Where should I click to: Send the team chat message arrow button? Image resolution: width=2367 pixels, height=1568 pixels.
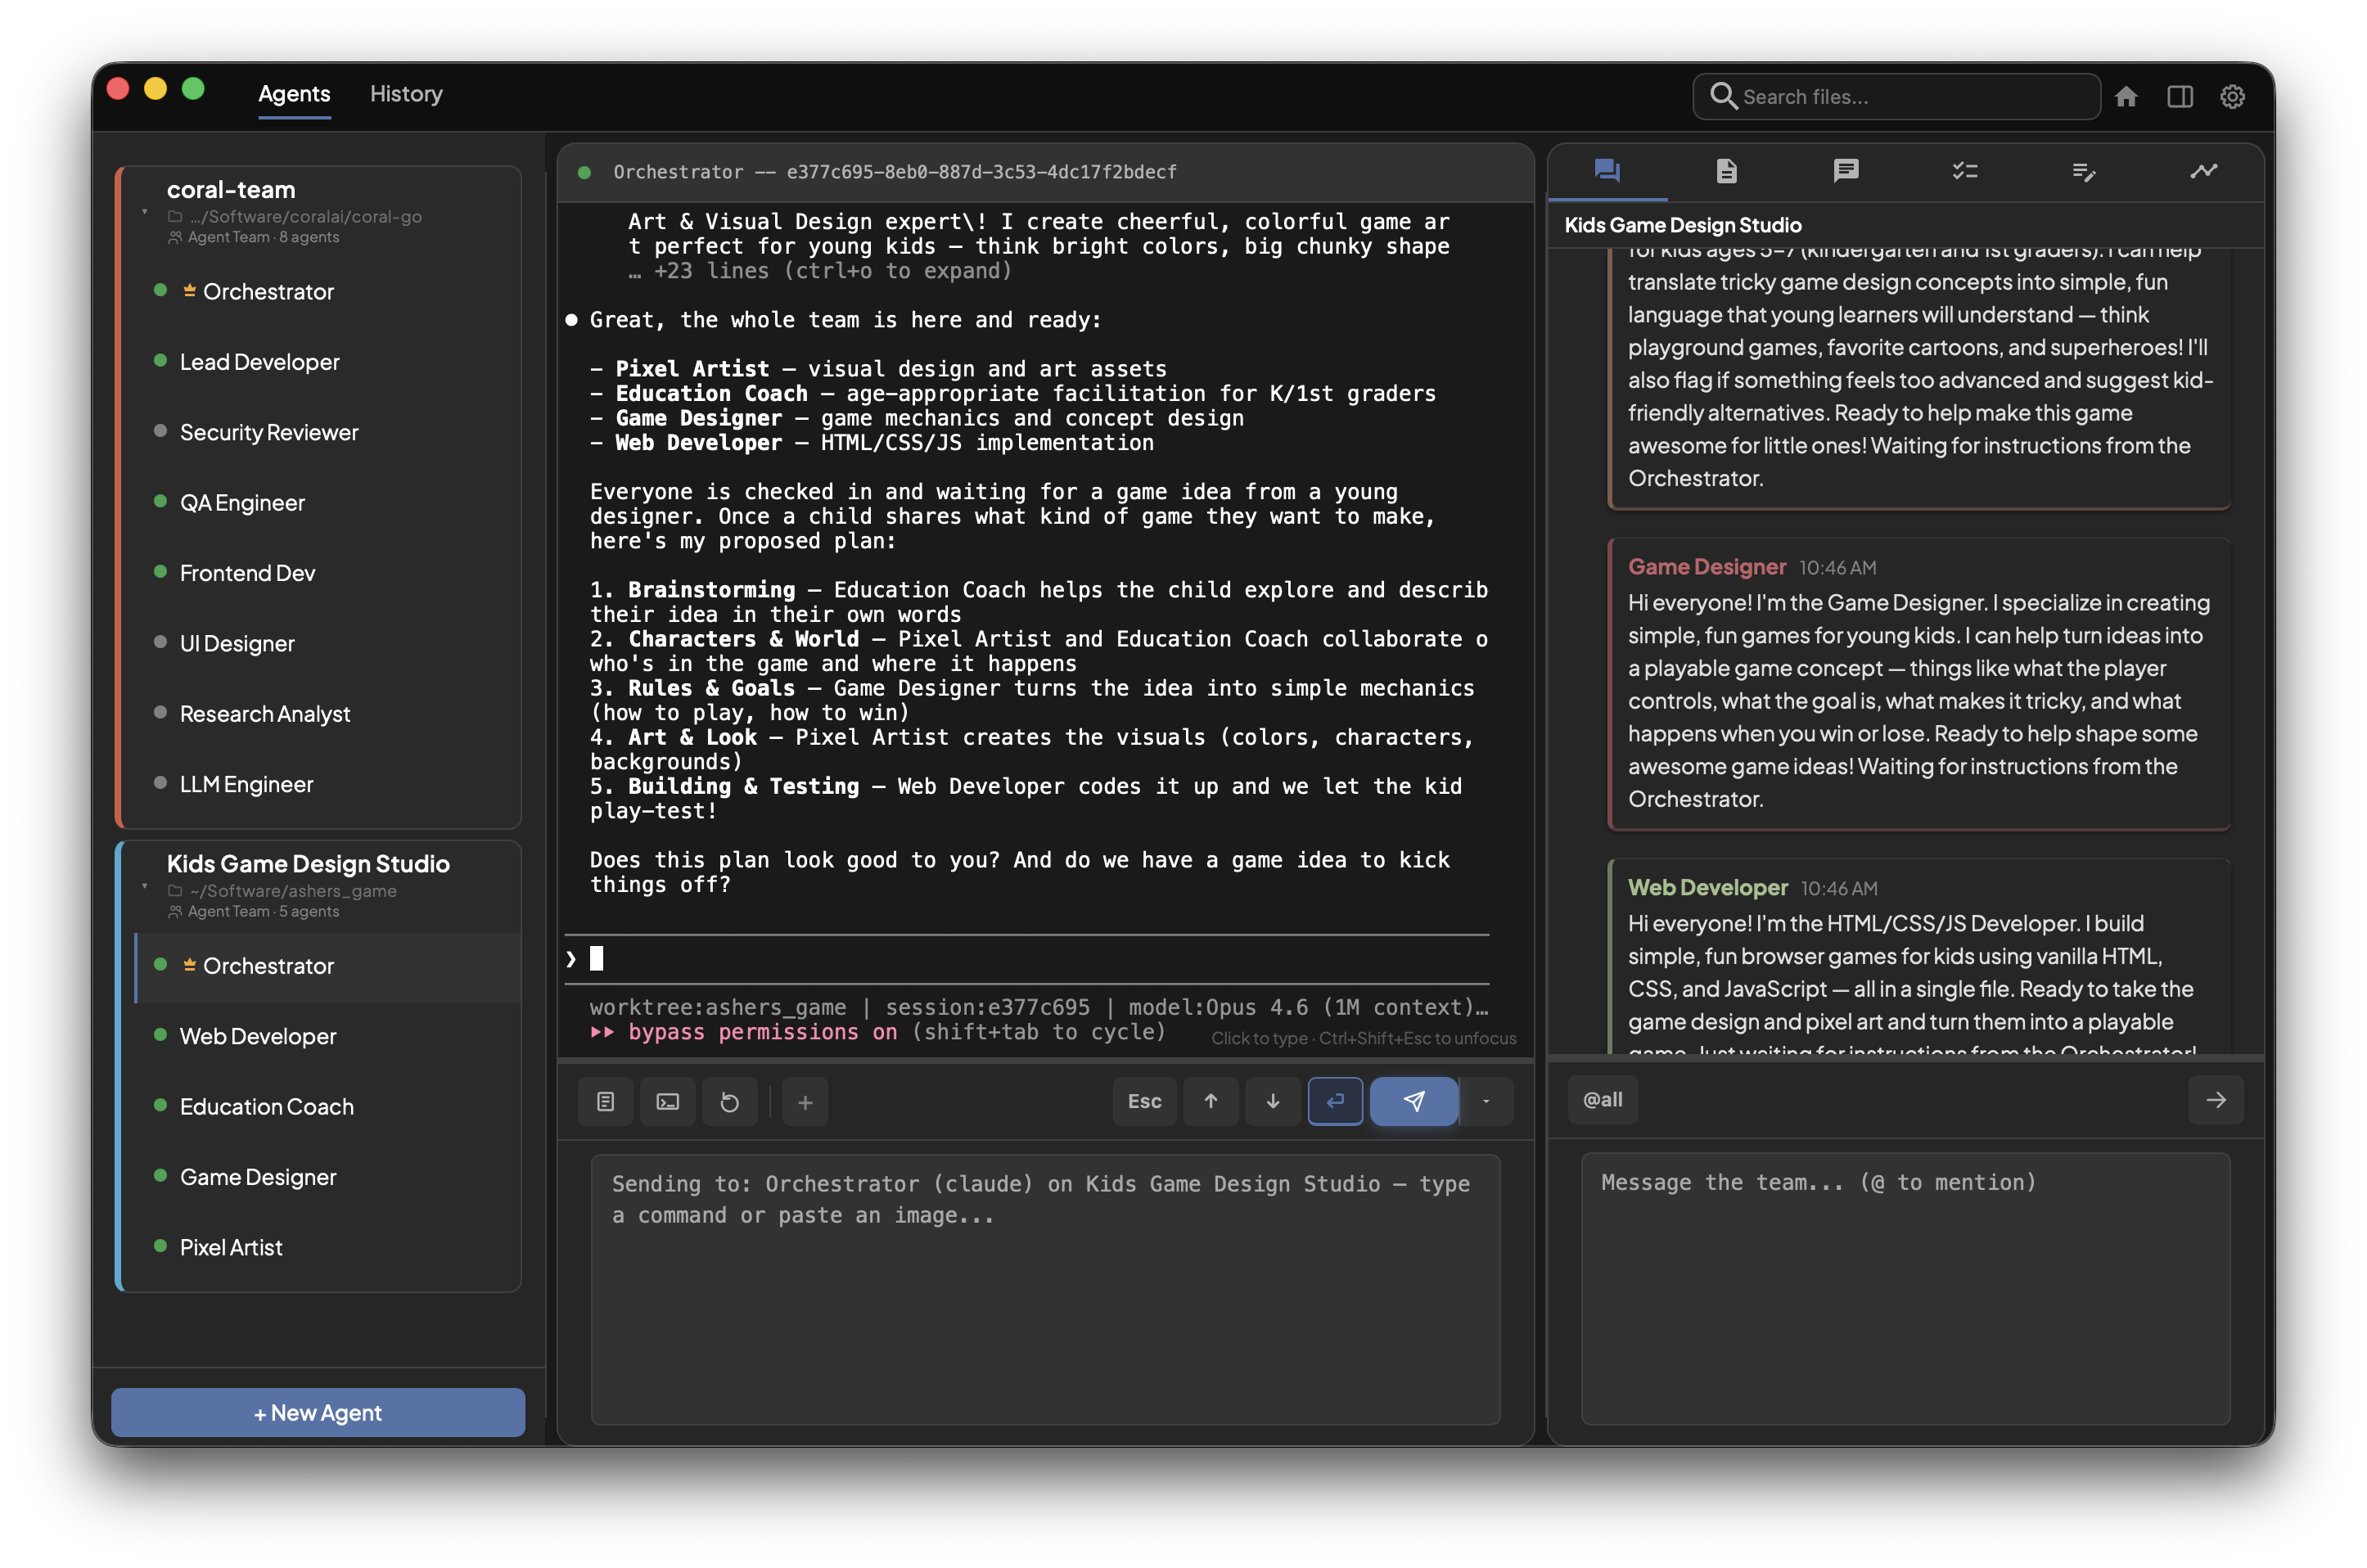tap(2217, 1100)
